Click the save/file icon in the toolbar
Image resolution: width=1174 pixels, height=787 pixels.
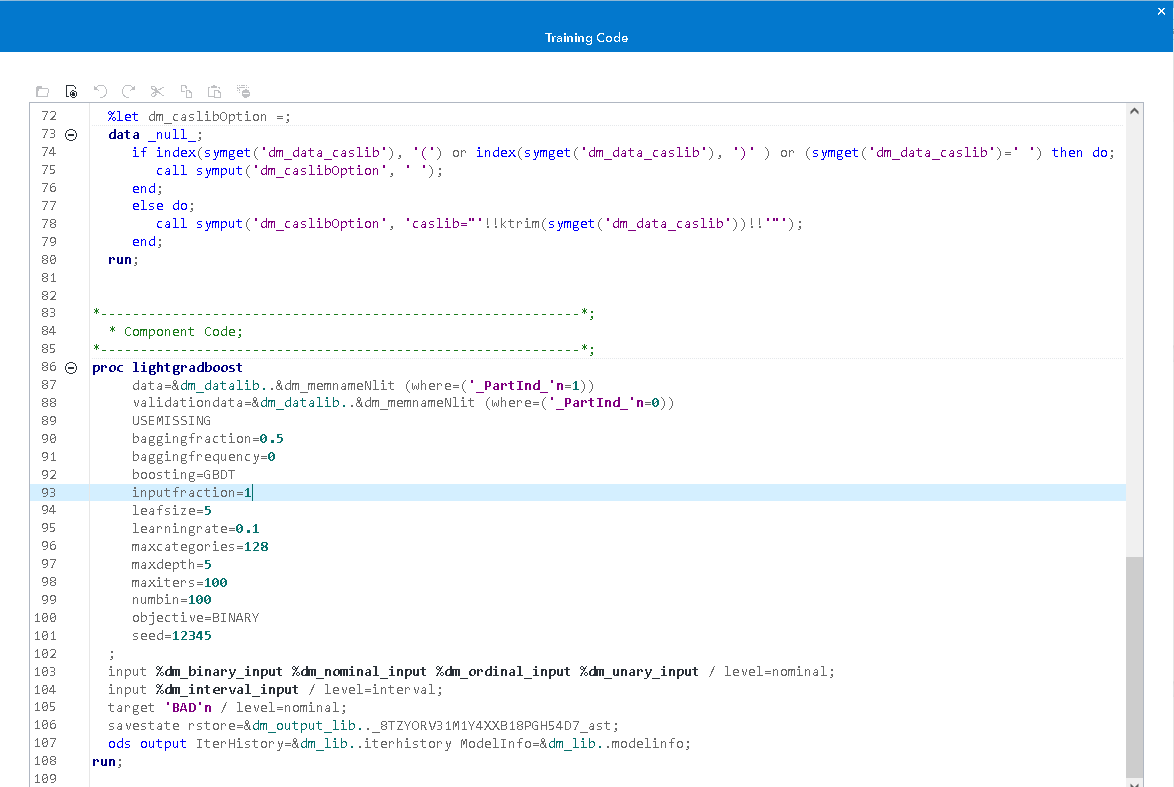click(71, 91)
